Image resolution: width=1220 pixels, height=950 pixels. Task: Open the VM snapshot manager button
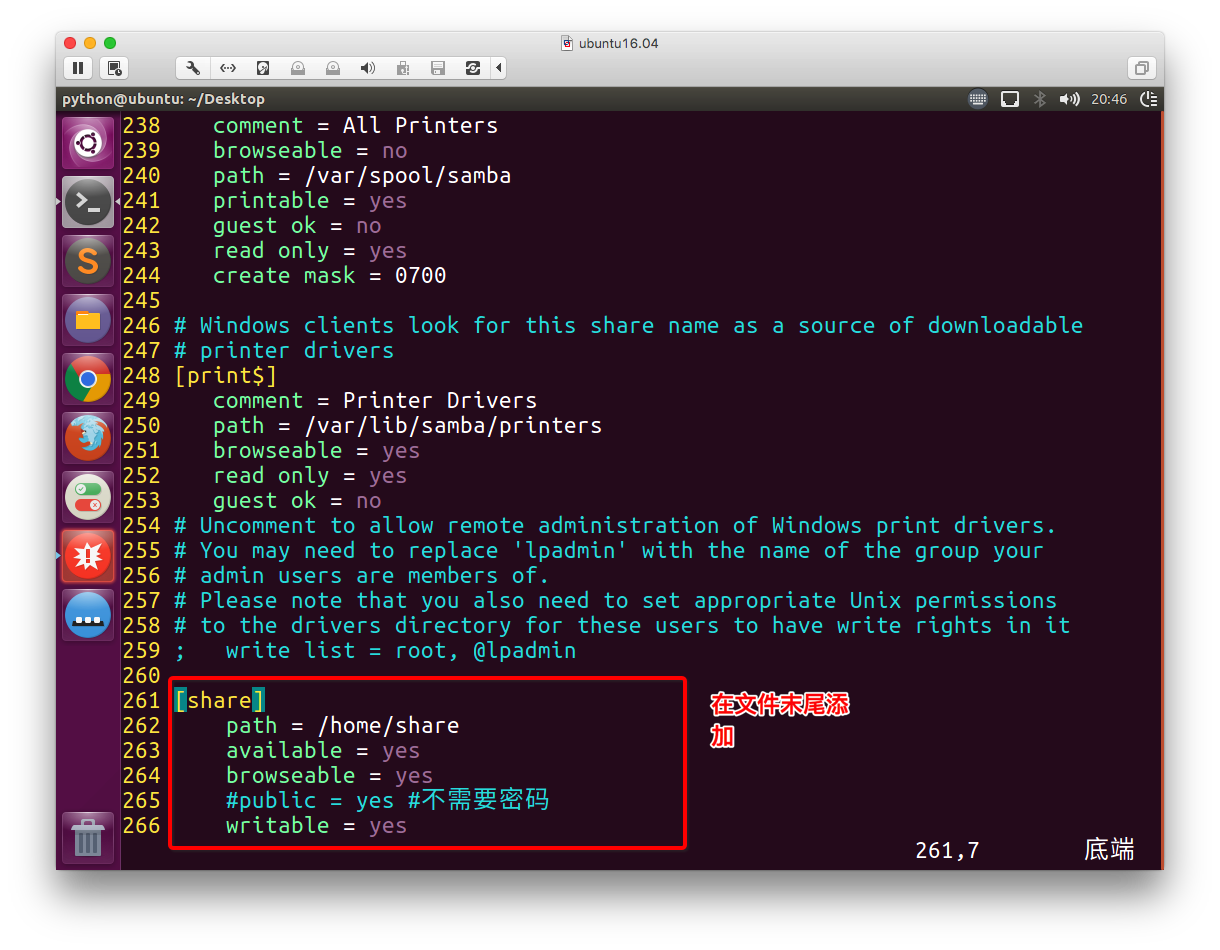[x=114, y=68]
